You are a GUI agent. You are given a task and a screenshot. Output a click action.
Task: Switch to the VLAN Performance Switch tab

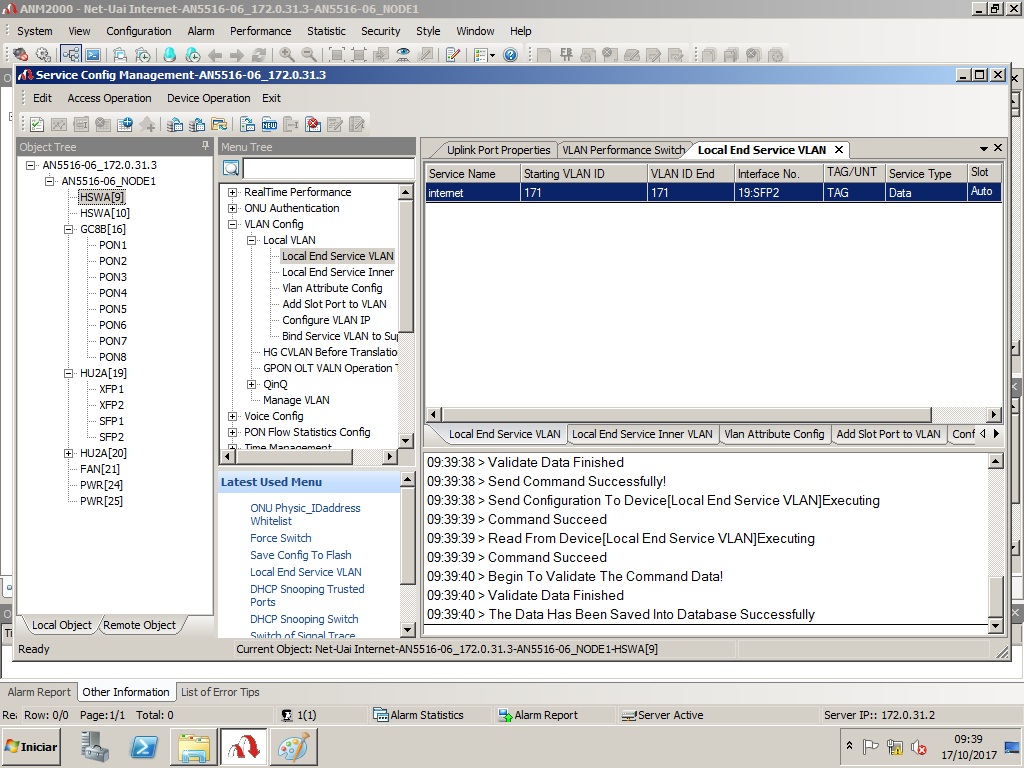click(x=623, y=150)
